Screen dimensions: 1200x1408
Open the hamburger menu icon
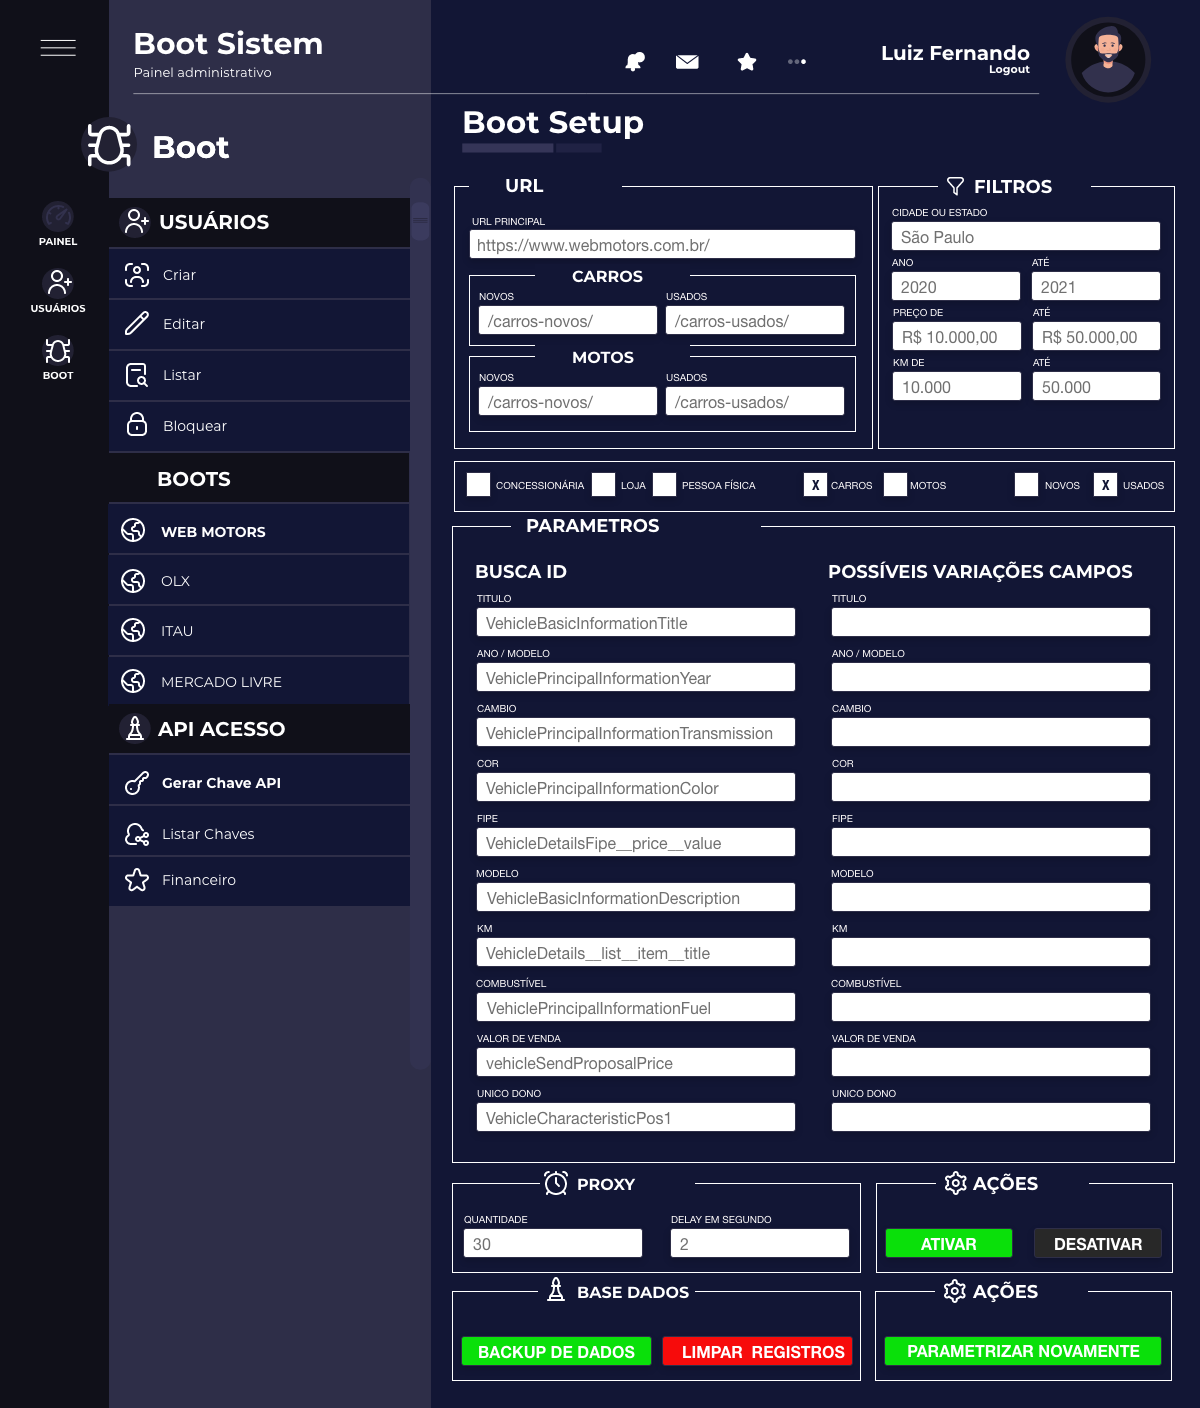pos(58,48)
